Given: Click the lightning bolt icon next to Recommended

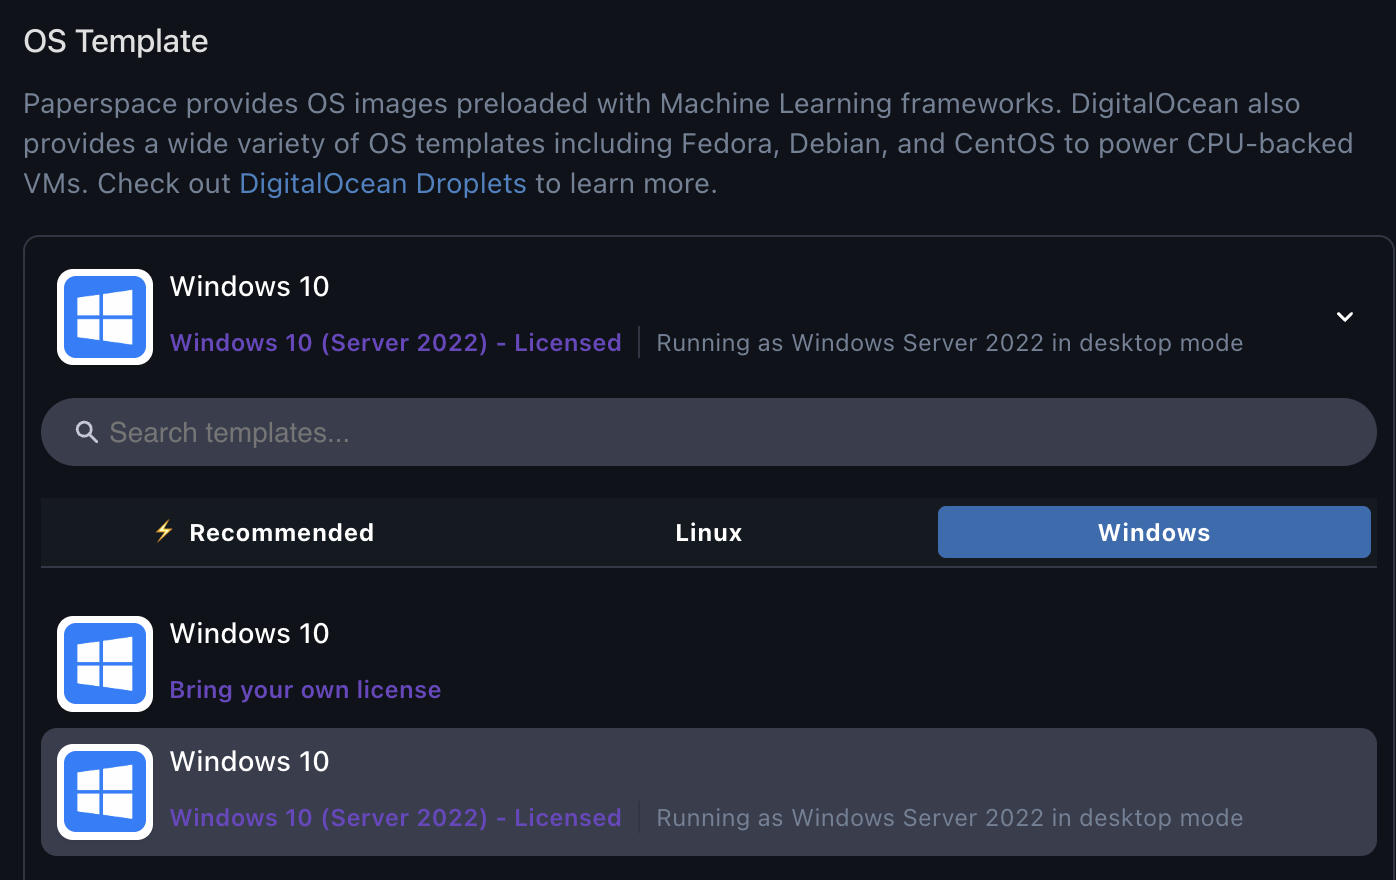Looking at the screenshot, I should (x=164, y=531).
